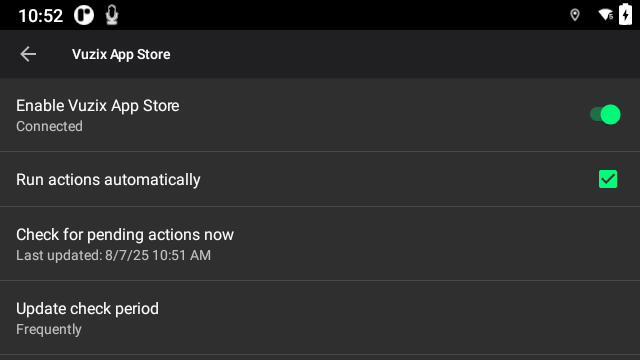Tap the Connected status text
This screenshot has height=360, width=640.
pos(49,126)
